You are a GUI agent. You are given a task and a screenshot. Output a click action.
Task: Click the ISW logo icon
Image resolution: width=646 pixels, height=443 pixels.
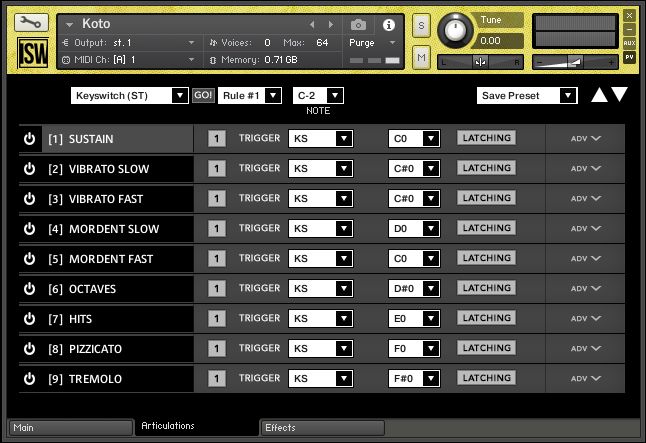tap(33, 53)
